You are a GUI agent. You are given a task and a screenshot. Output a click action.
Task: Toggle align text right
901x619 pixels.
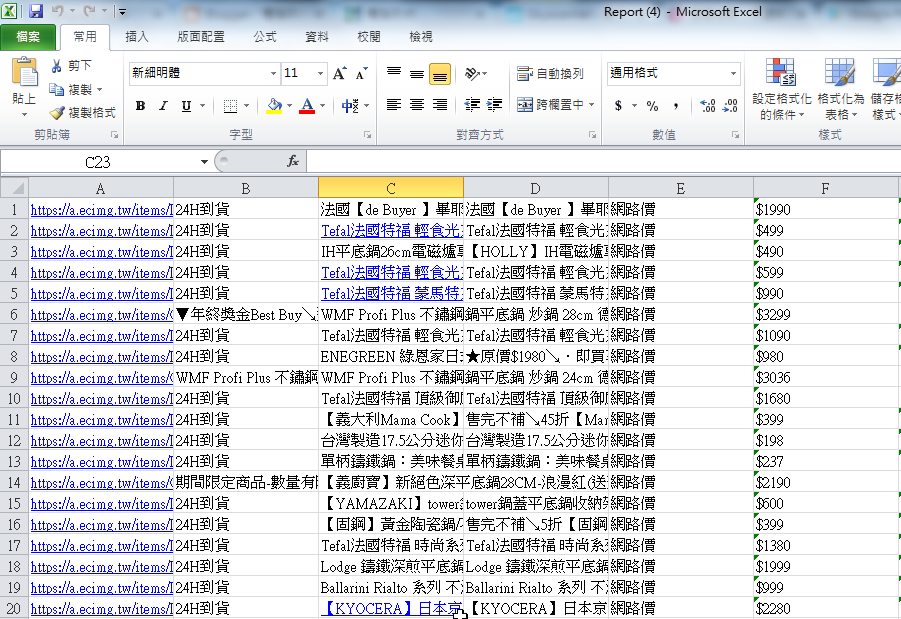tap(440, 105)
